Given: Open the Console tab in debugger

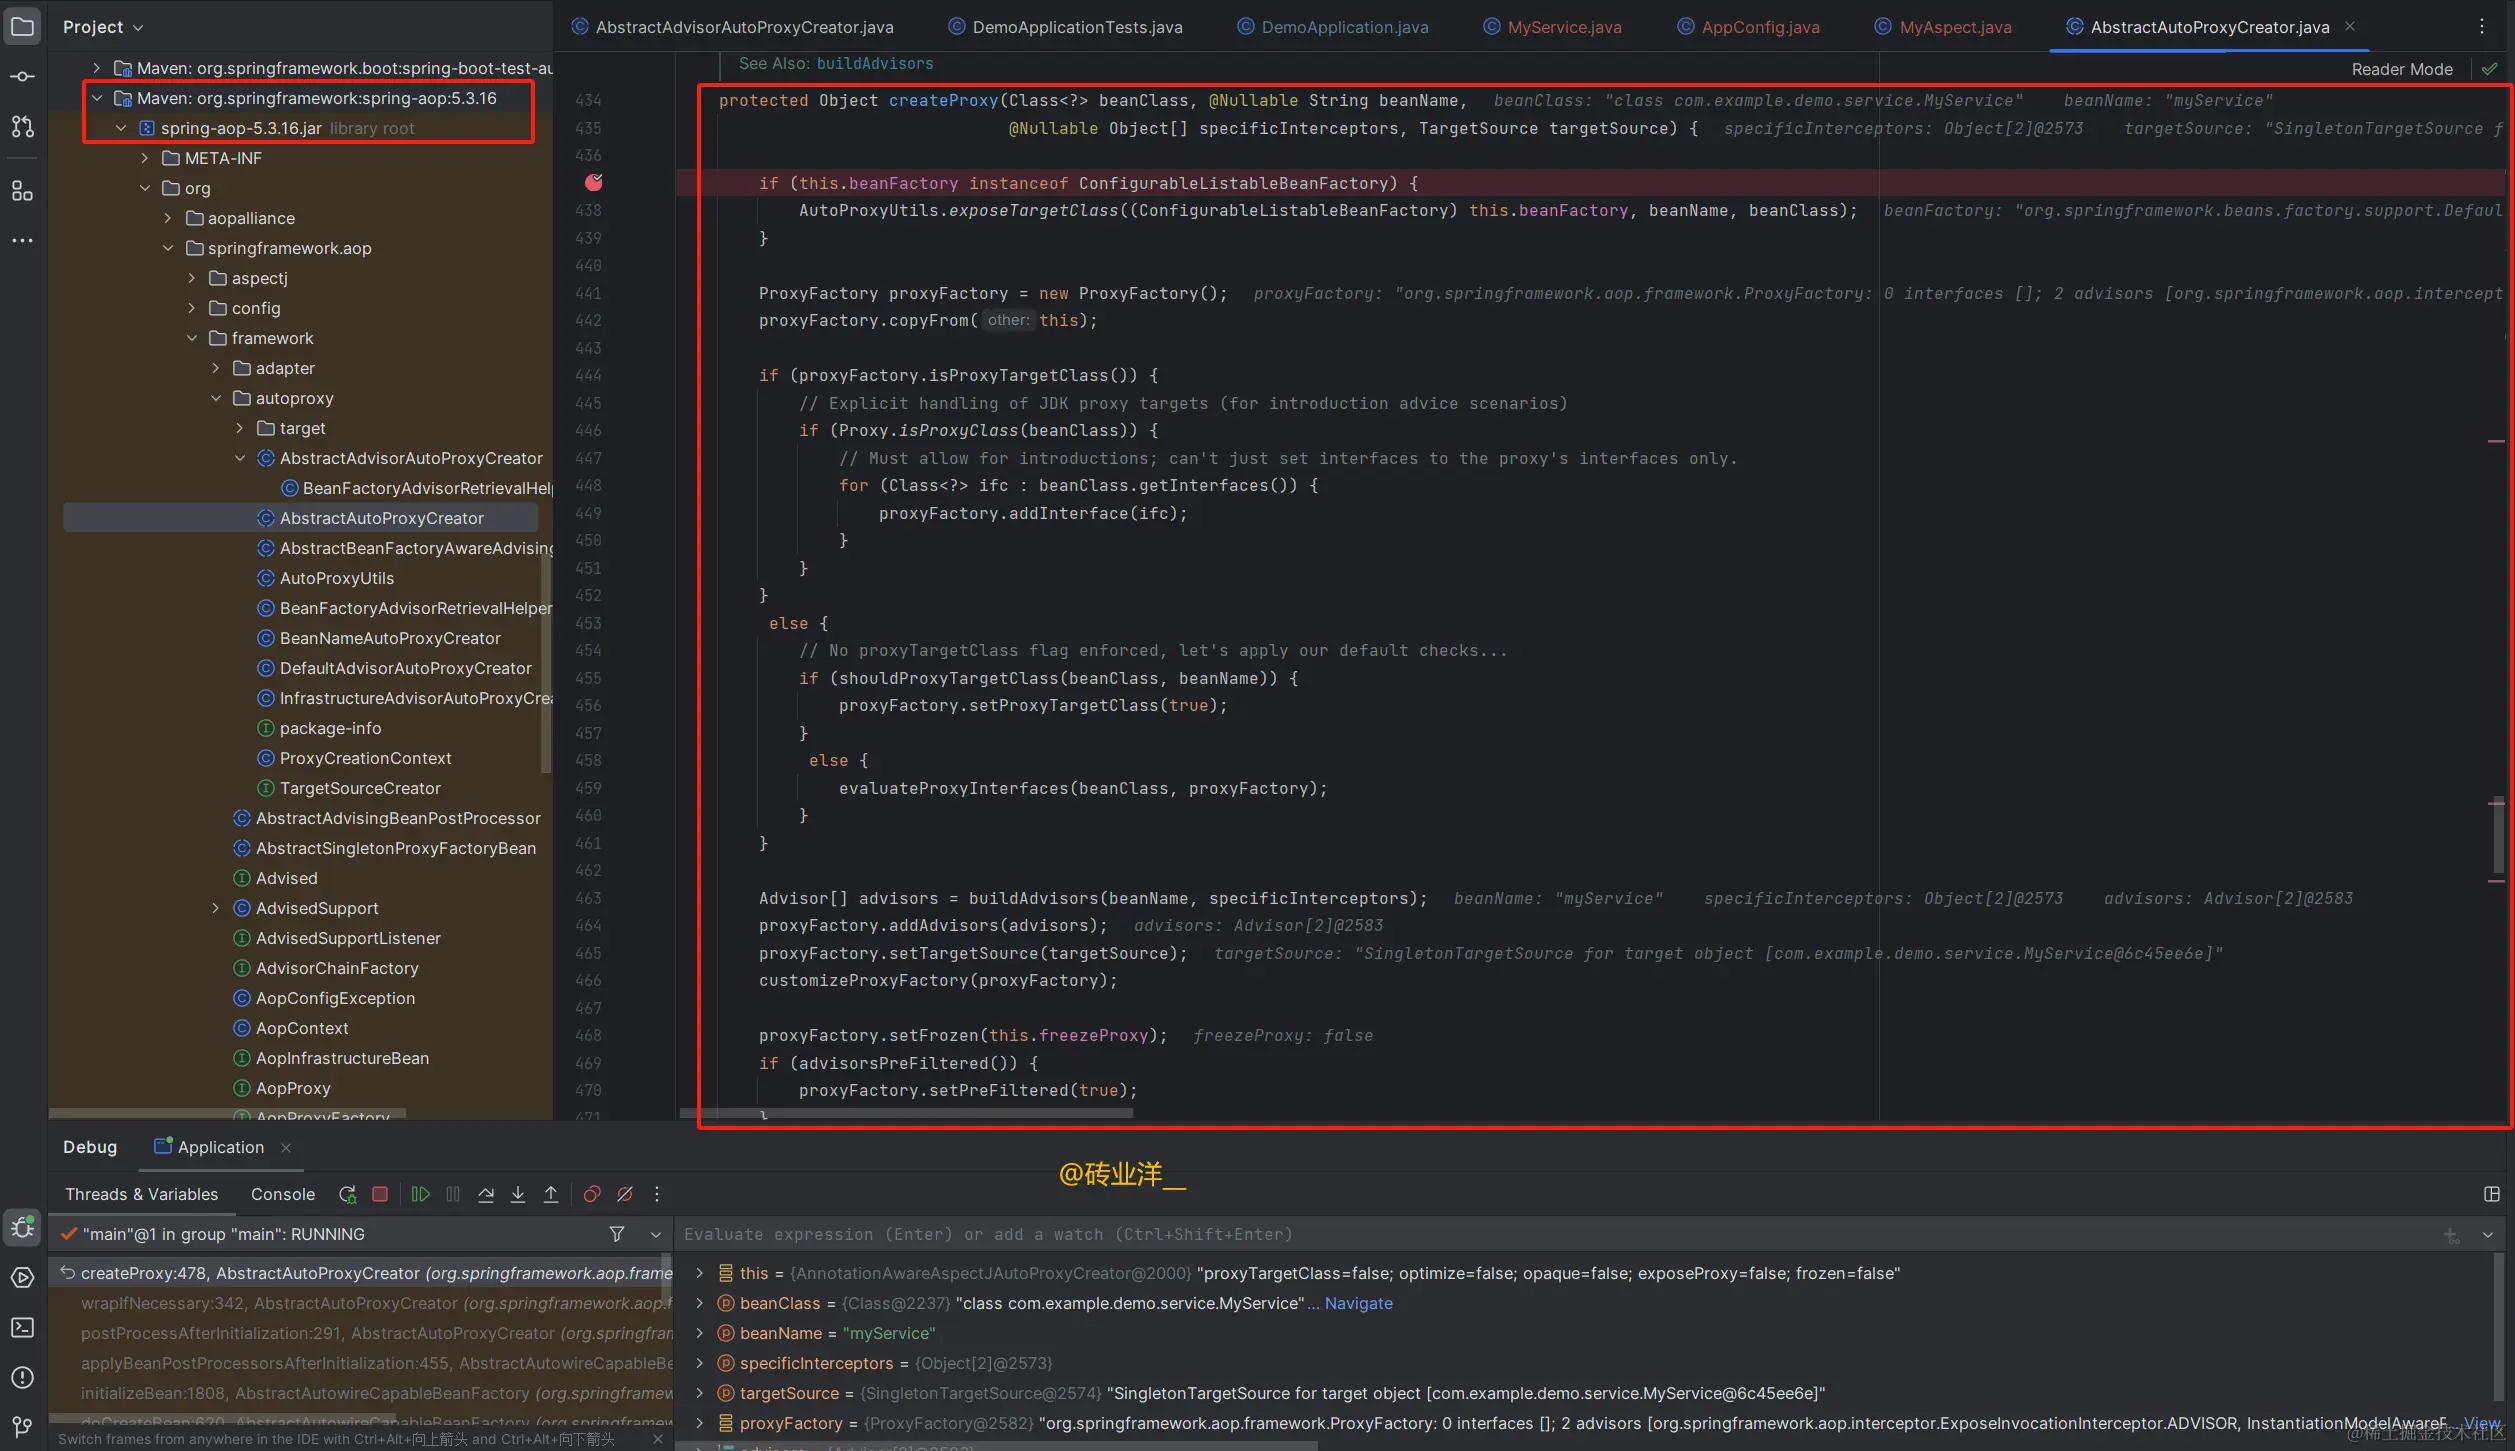Looking at the screenshot, I should pyautogui.click(x=283, y=1194).
